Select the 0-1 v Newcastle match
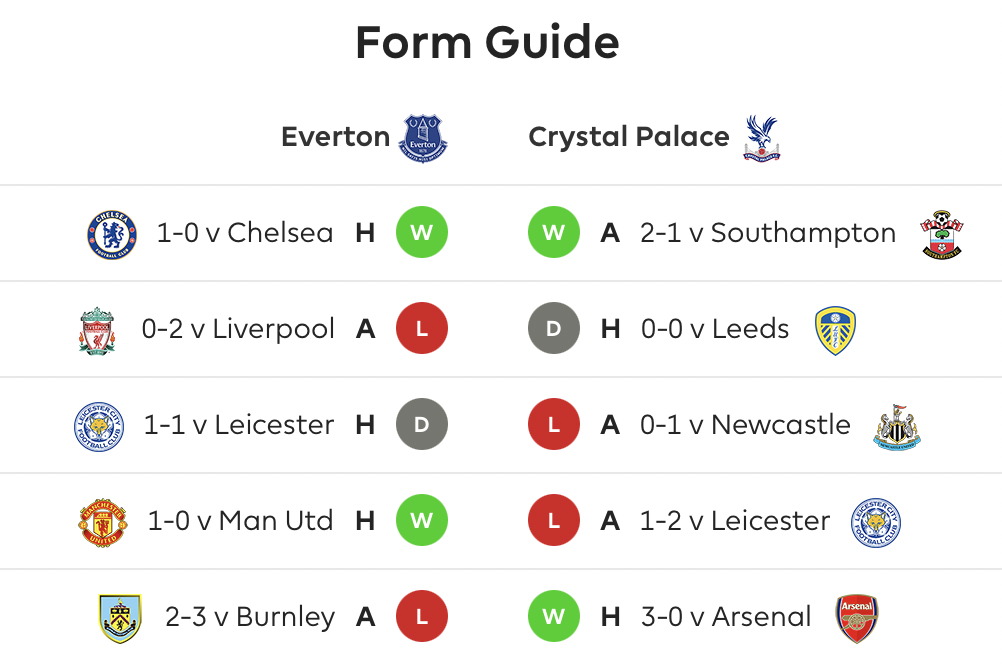The width and height of the screenshot is (1002, 664). [745, 424]
